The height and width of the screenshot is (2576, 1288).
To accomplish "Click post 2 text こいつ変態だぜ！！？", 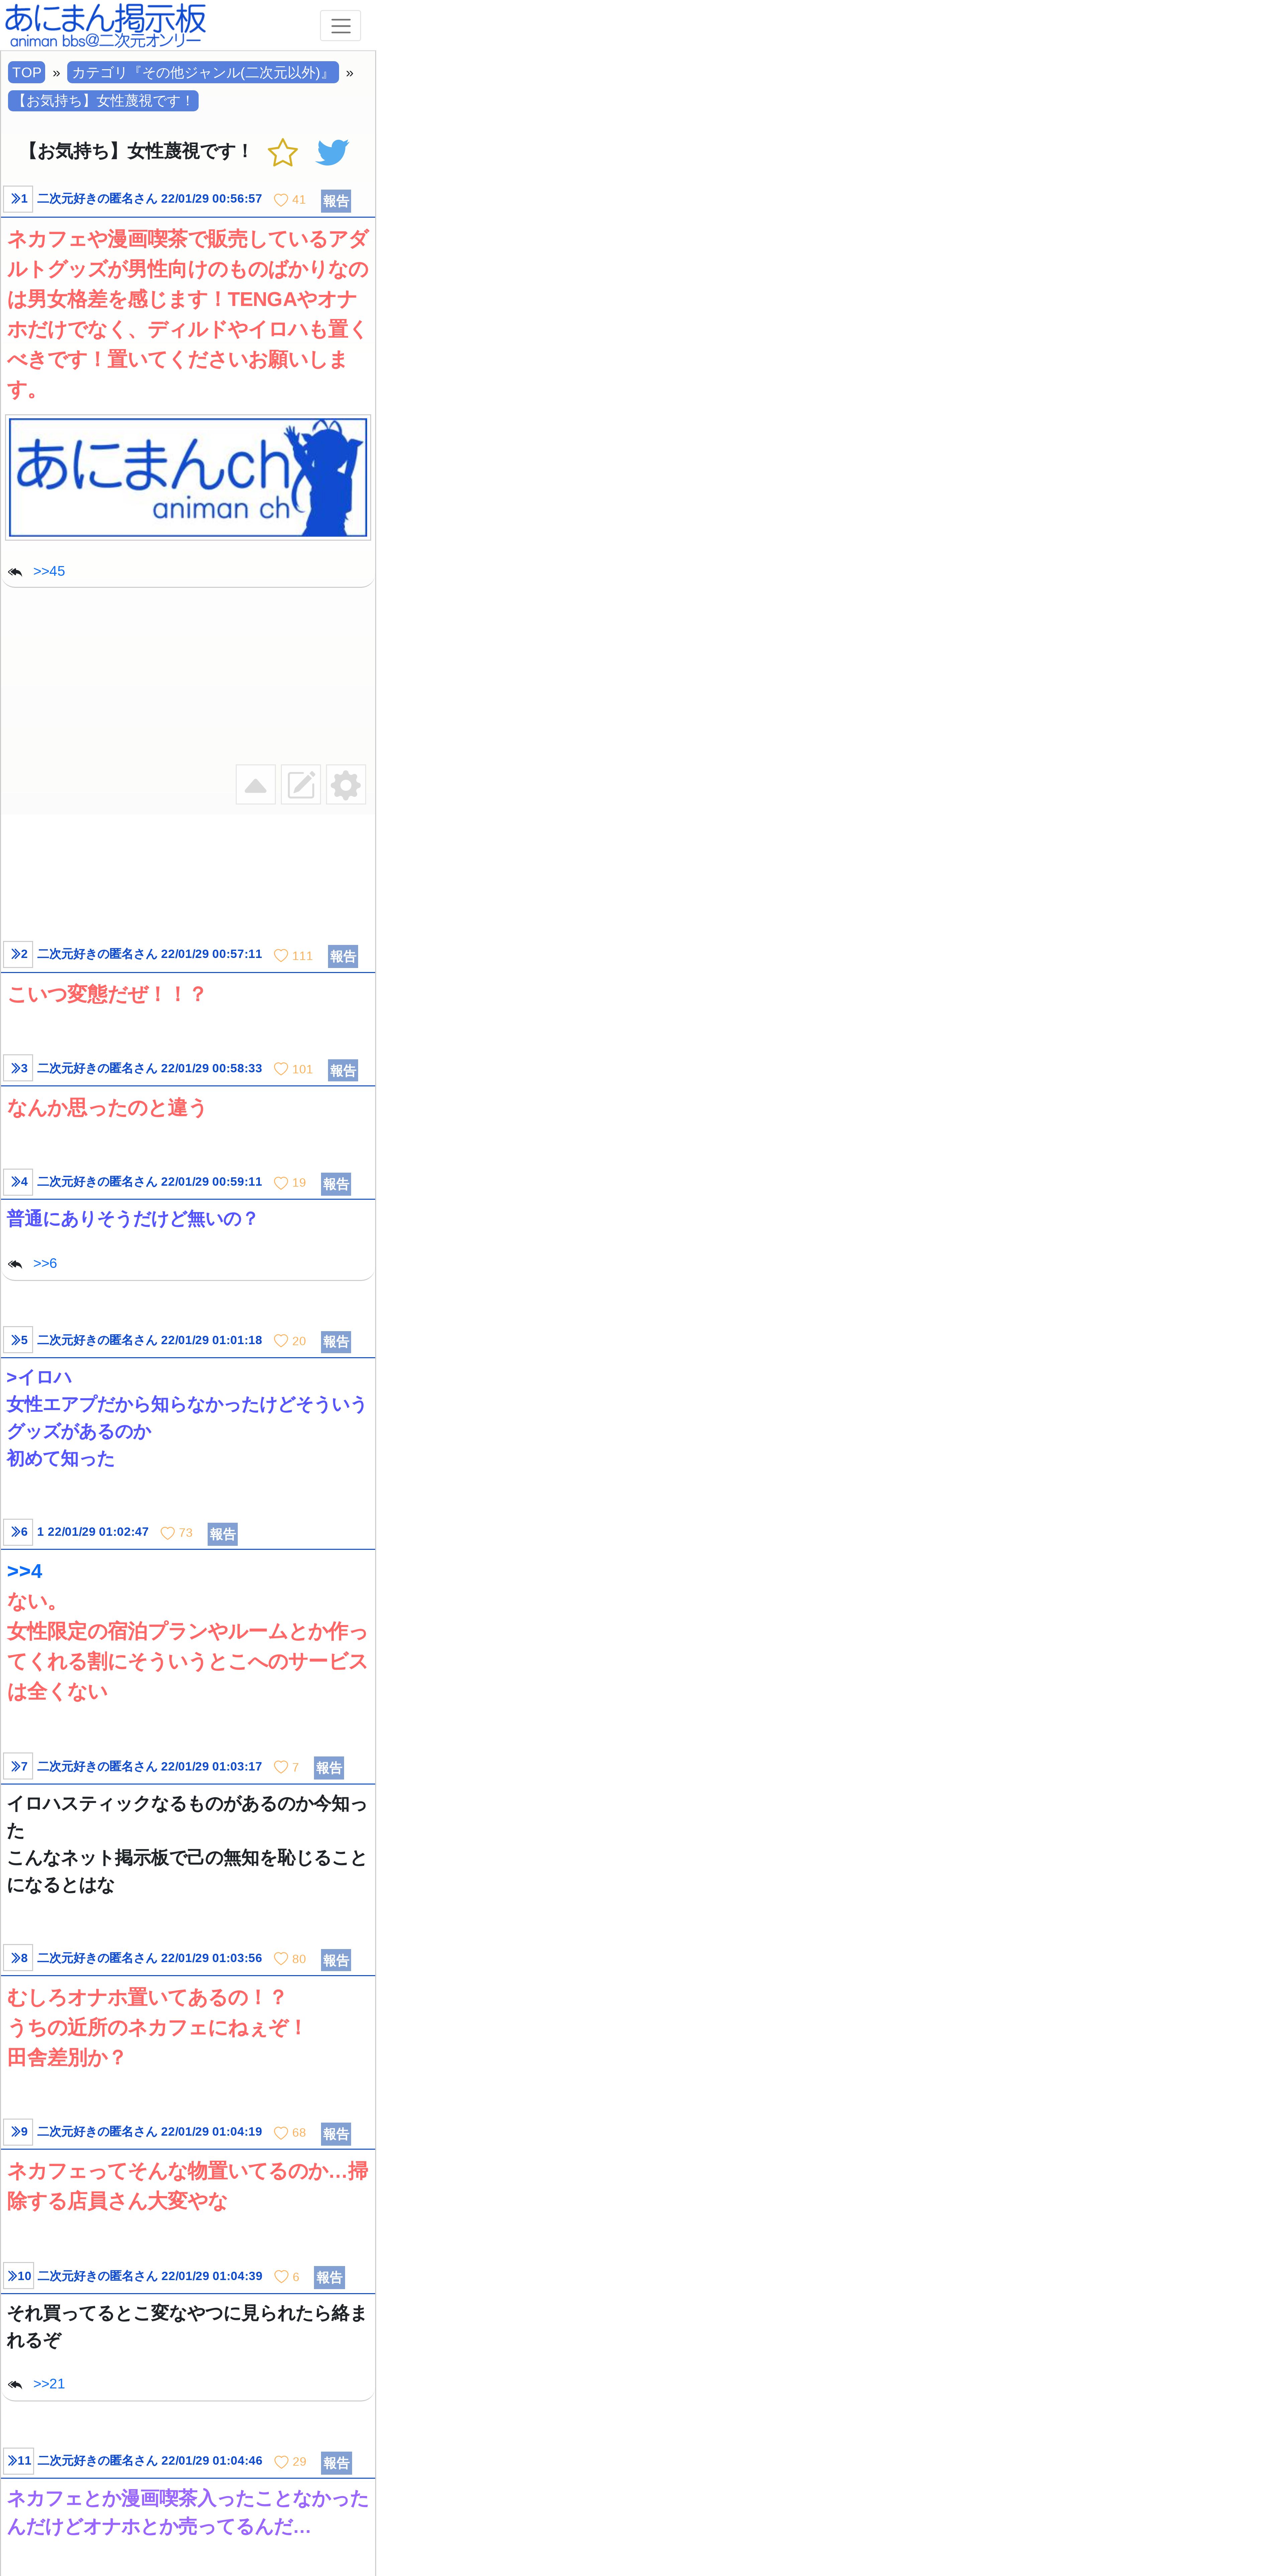I will point(107,994).
